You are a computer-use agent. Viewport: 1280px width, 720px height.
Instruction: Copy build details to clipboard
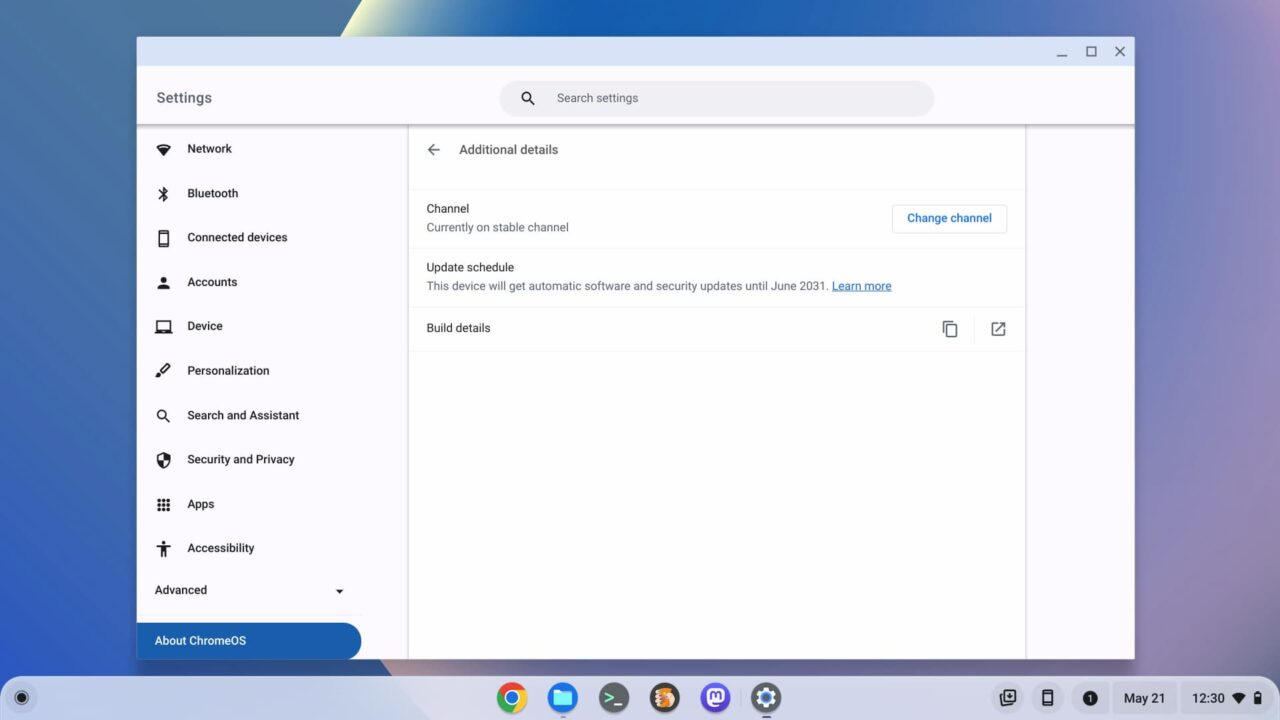coord(950,329)
